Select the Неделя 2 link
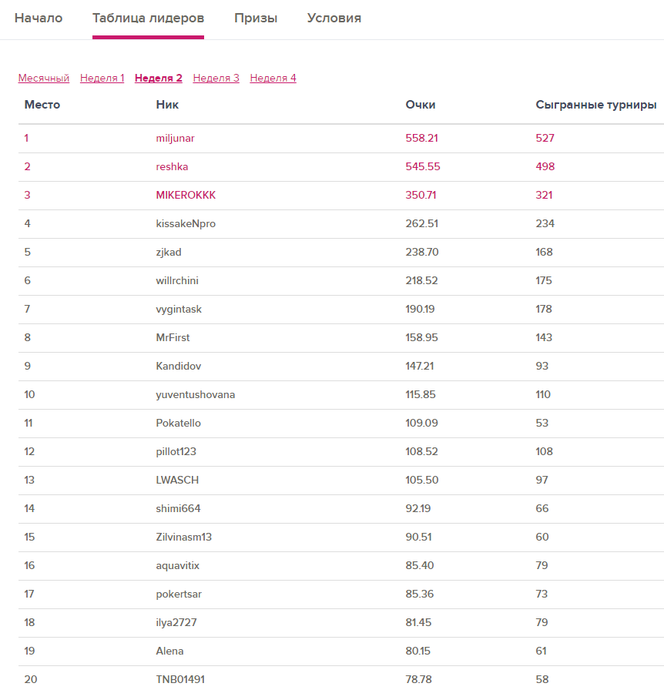The width and height of the screenshot is (664, 700). pyautogui.click(x=158, y=78)
